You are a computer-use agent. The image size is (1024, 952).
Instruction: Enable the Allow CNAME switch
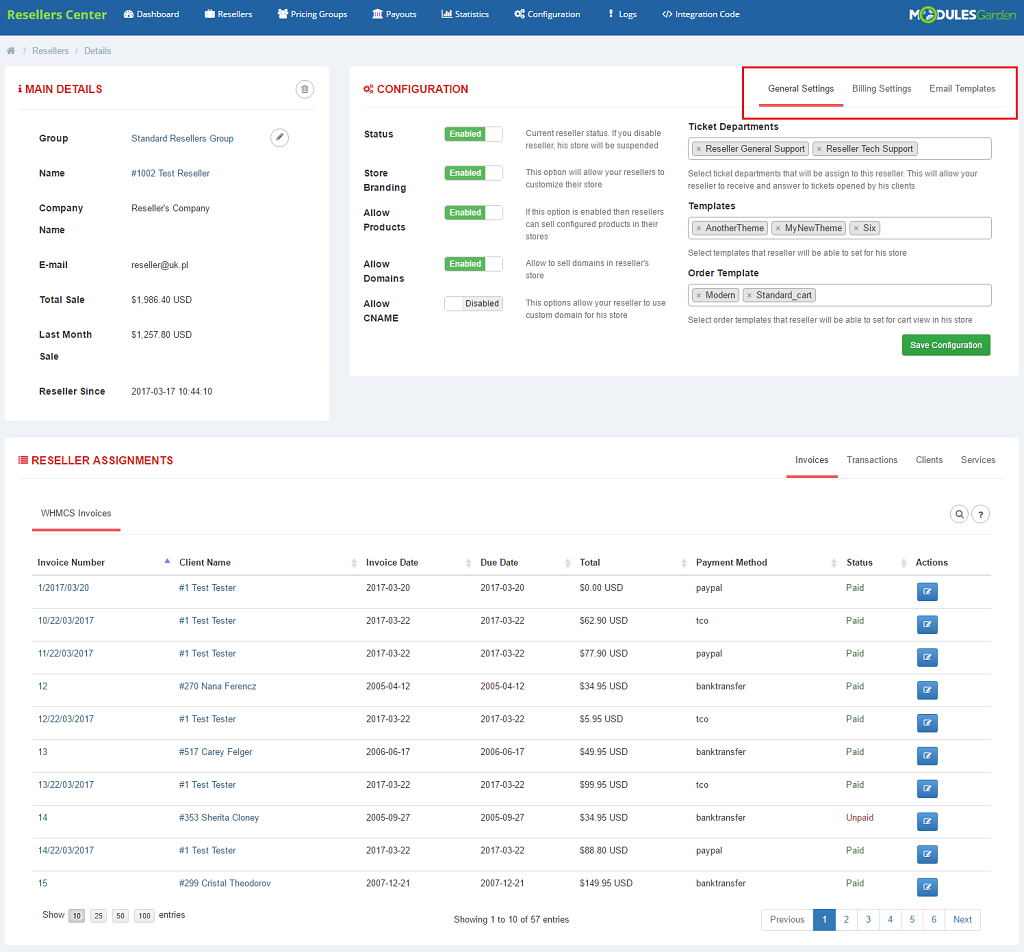tap(473, 304)
